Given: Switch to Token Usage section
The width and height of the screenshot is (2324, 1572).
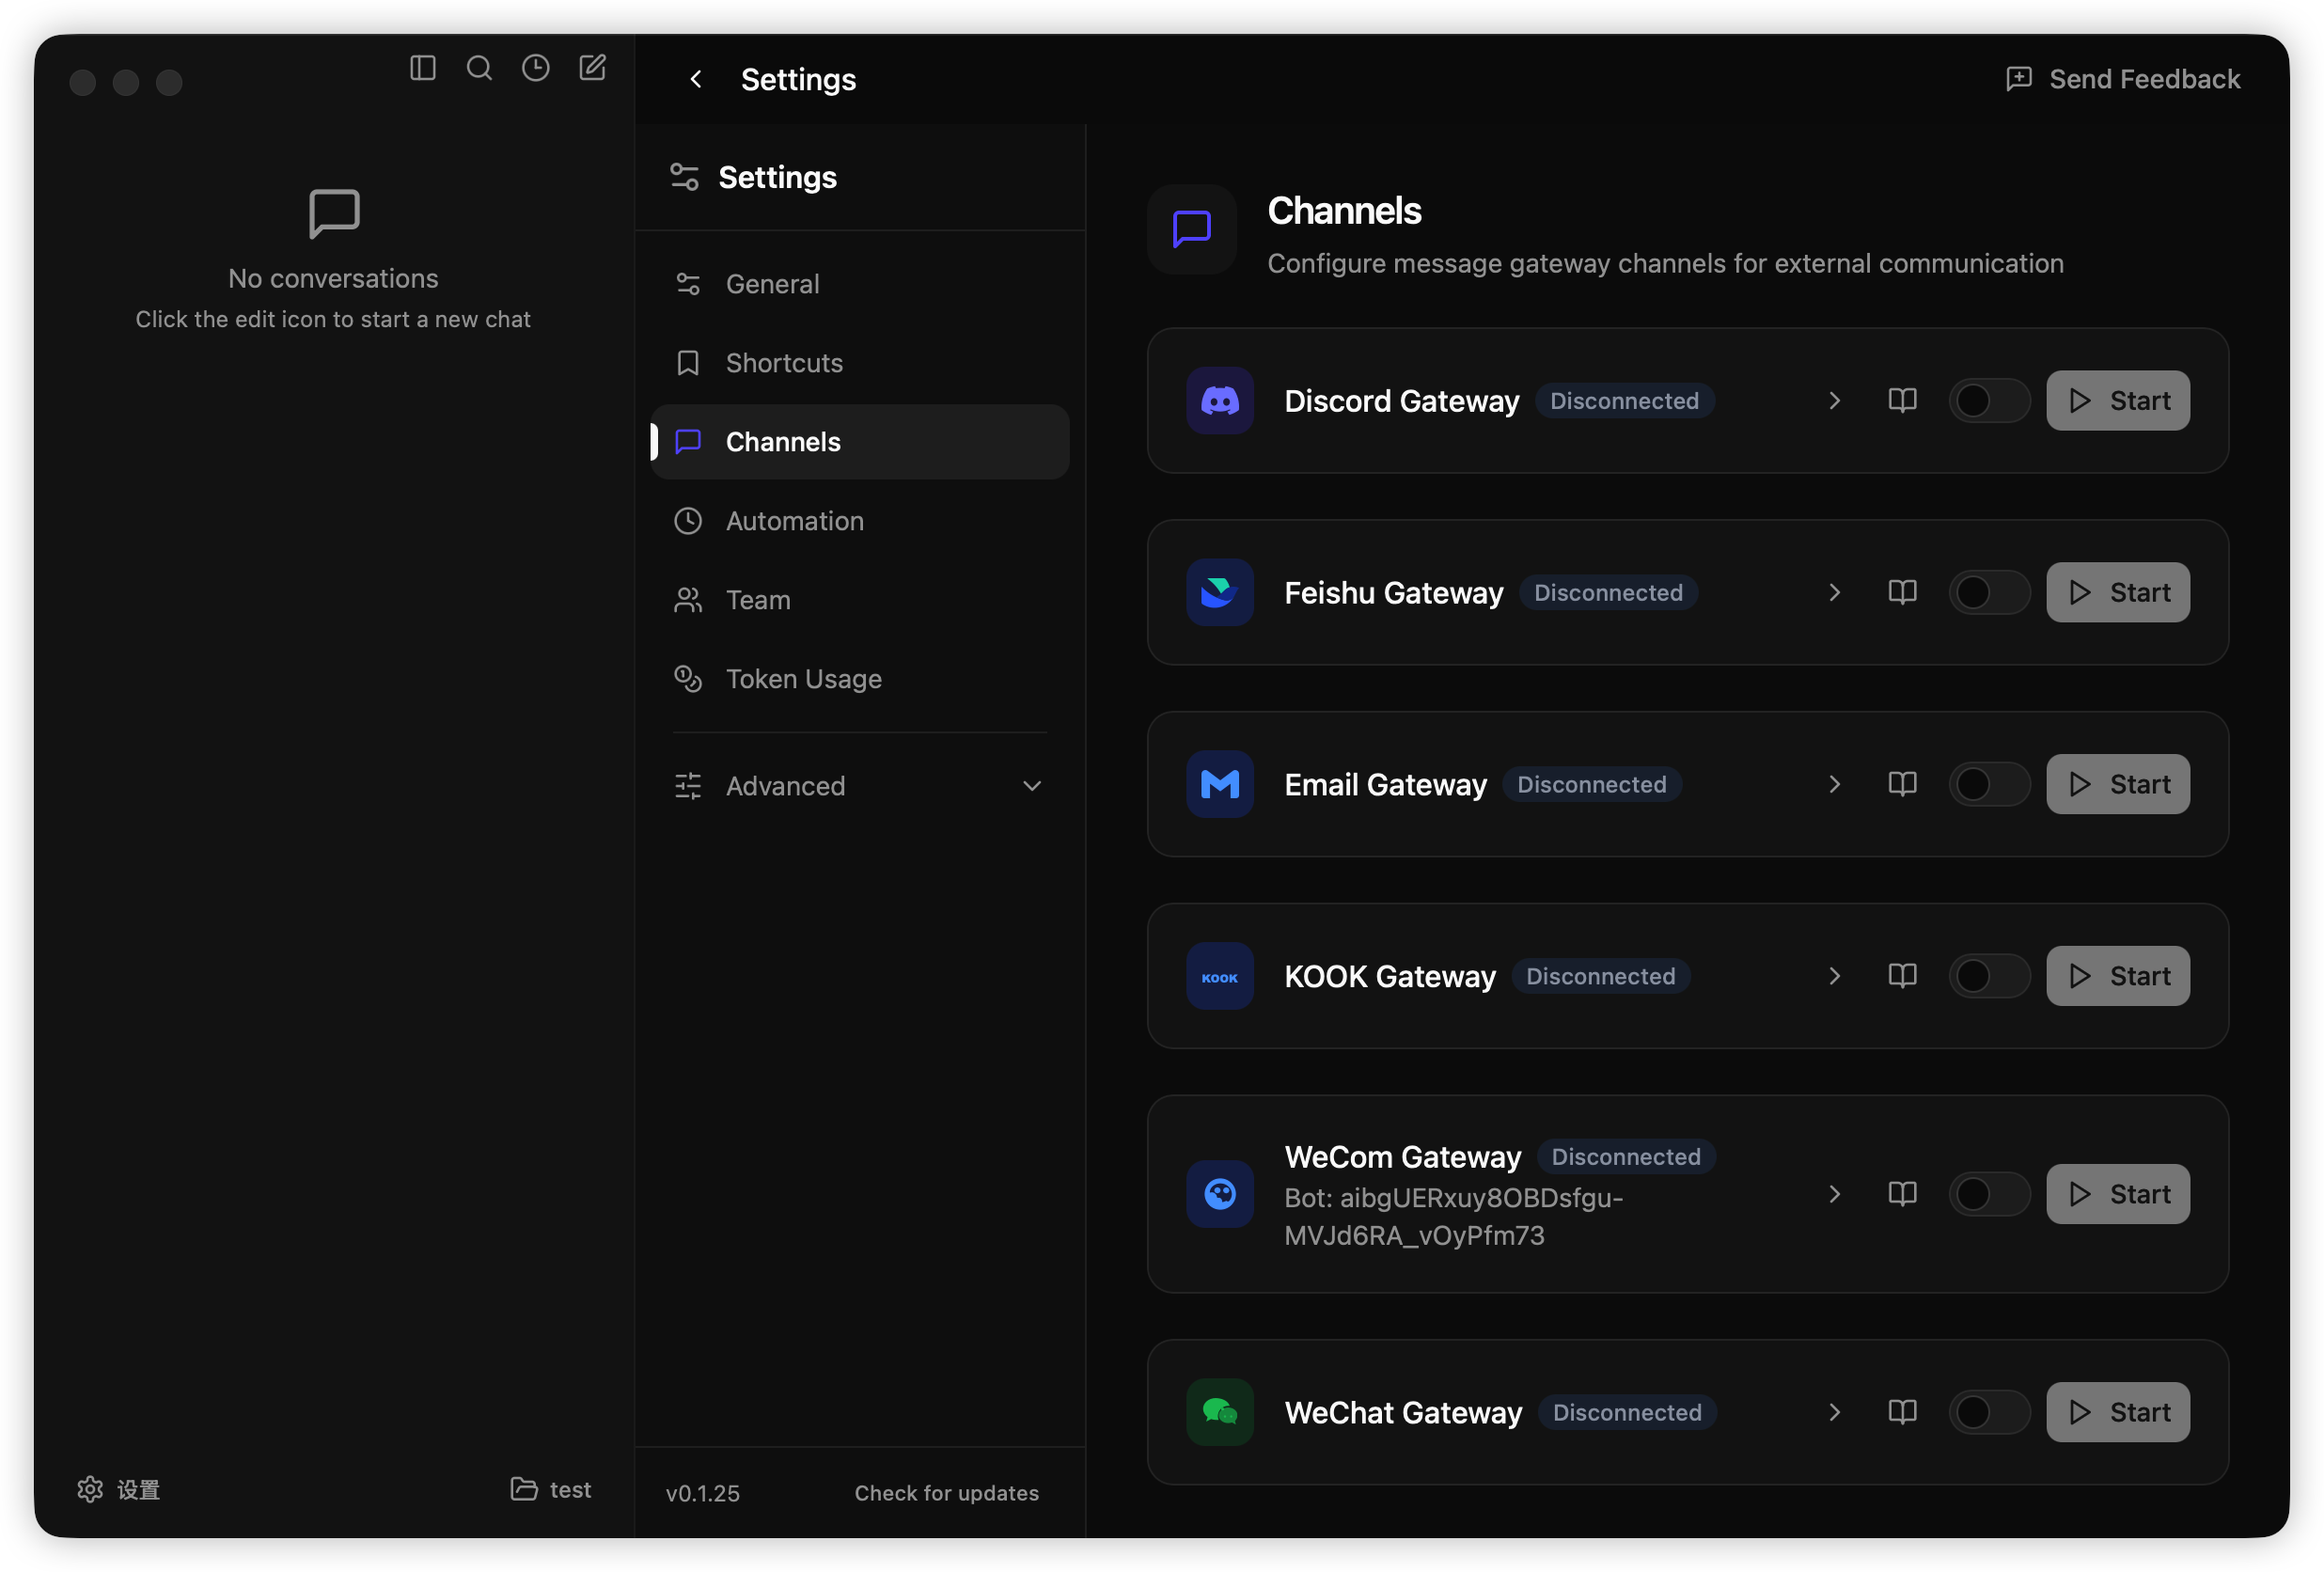Looking at the screenshot, I should click(803, 679).
